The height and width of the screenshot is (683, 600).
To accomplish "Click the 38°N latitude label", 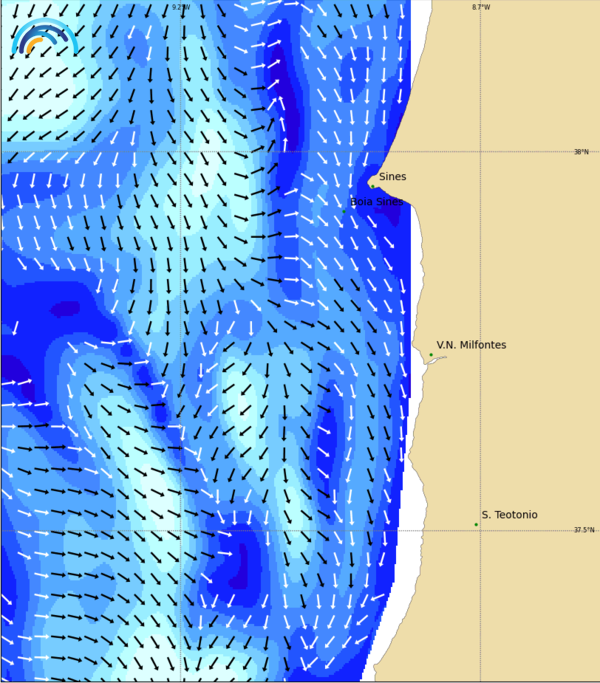I will coord(581,152).
